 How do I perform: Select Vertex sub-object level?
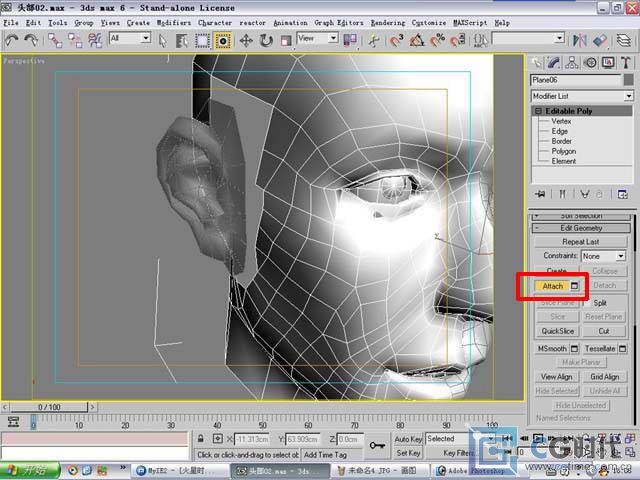[561, 121]
